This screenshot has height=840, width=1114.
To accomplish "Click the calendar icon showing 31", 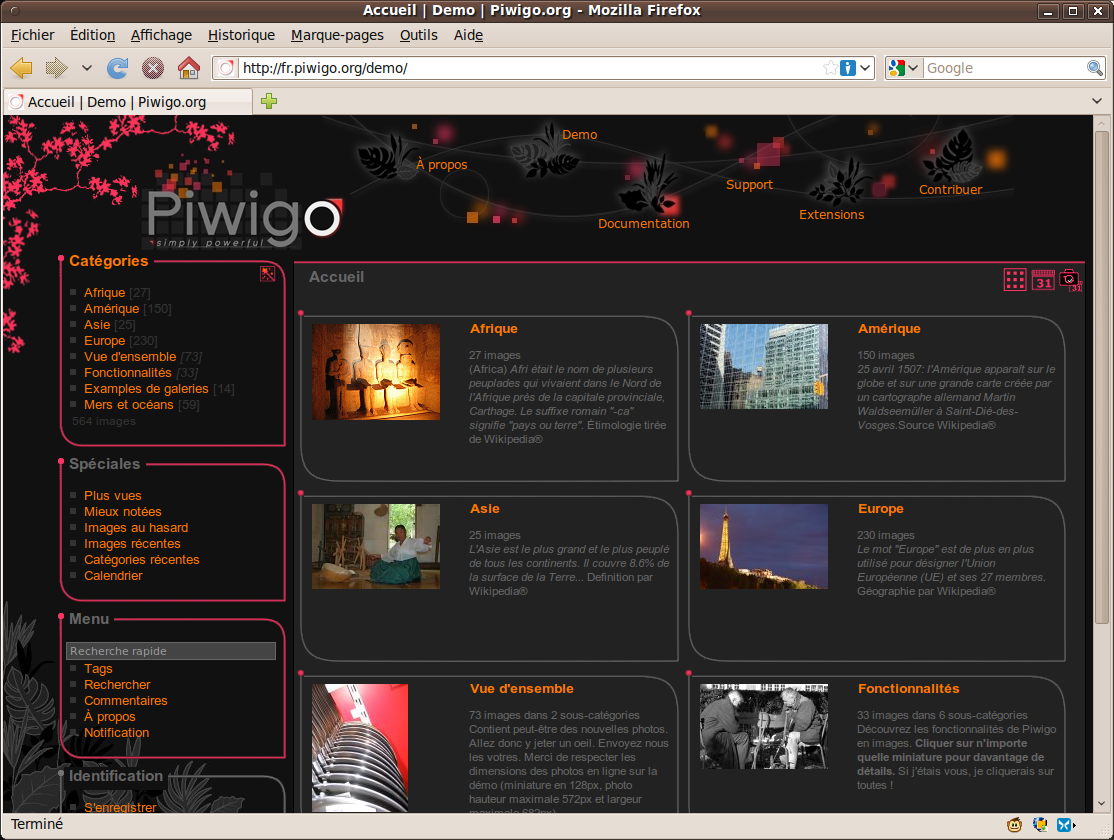I will tap(1043, 280).
